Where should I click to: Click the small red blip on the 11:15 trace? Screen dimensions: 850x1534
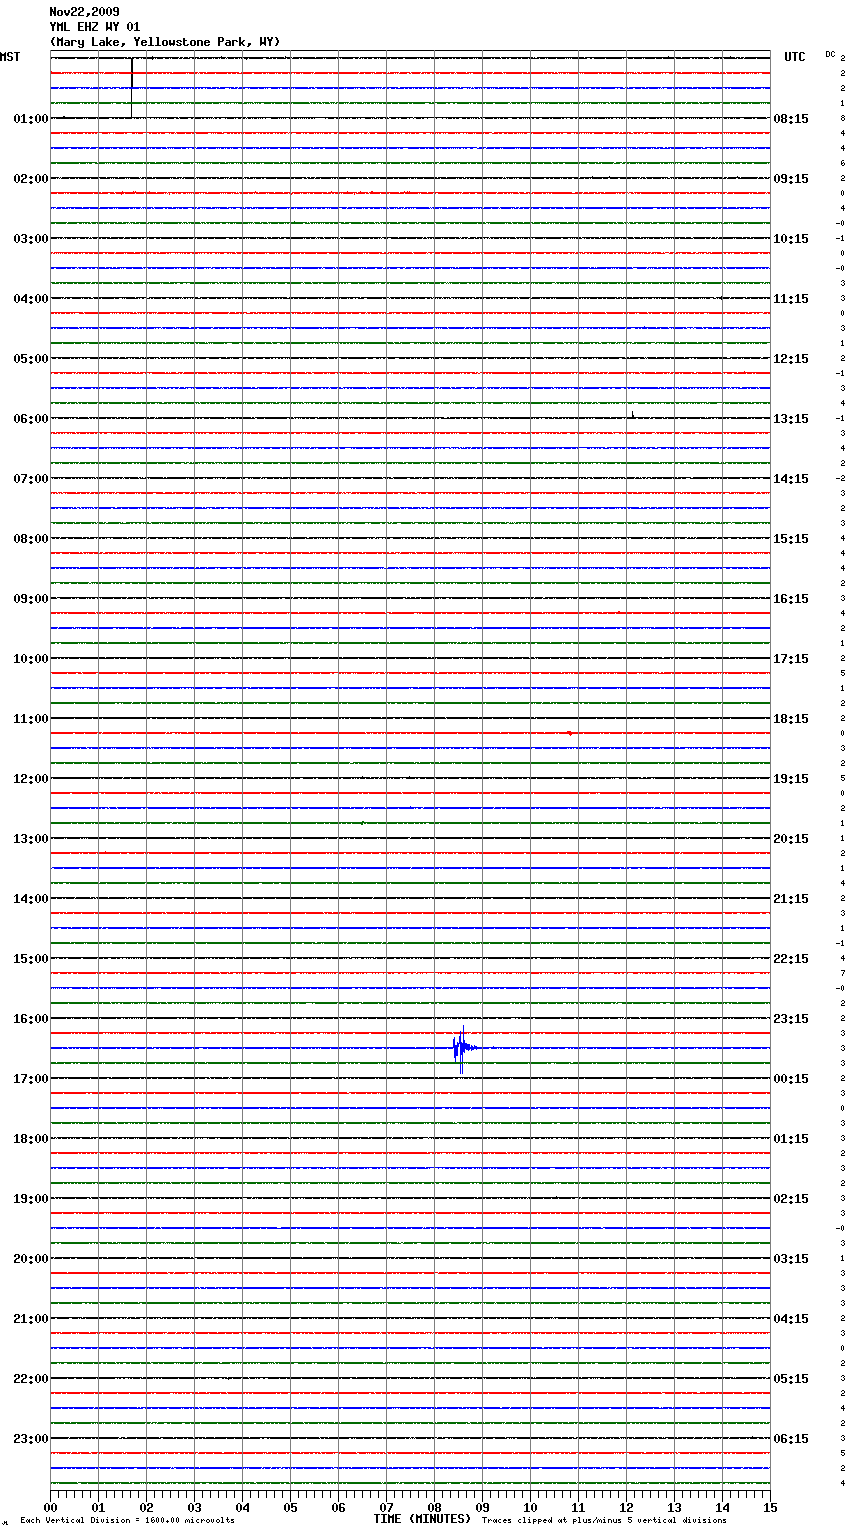[570, 733]
